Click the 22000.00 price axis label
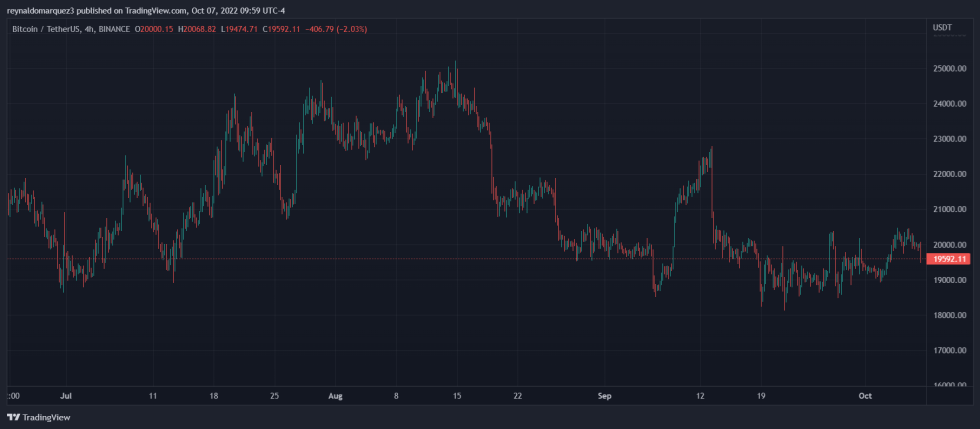This screenshot has height=429, width=980. click(947, 174)
